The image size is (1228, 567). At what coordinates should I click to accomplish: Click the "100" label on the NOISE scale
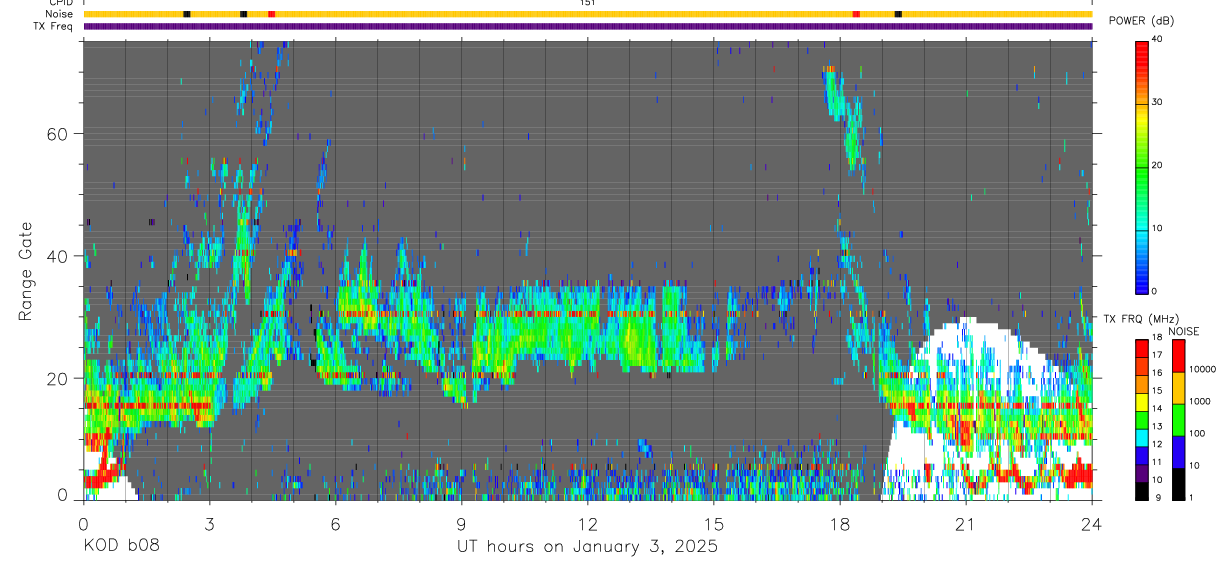click(x=1197, y=433)
